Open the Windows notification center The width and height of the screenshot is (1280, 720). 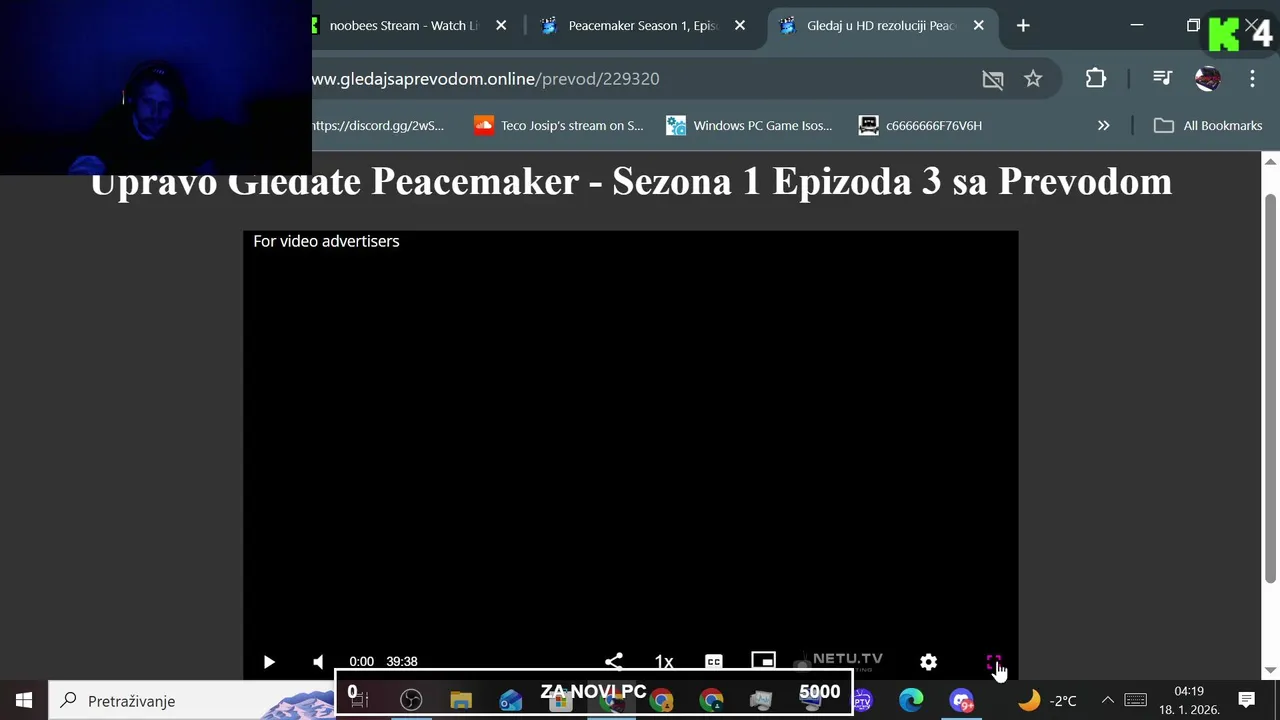tap(1247, 700)
